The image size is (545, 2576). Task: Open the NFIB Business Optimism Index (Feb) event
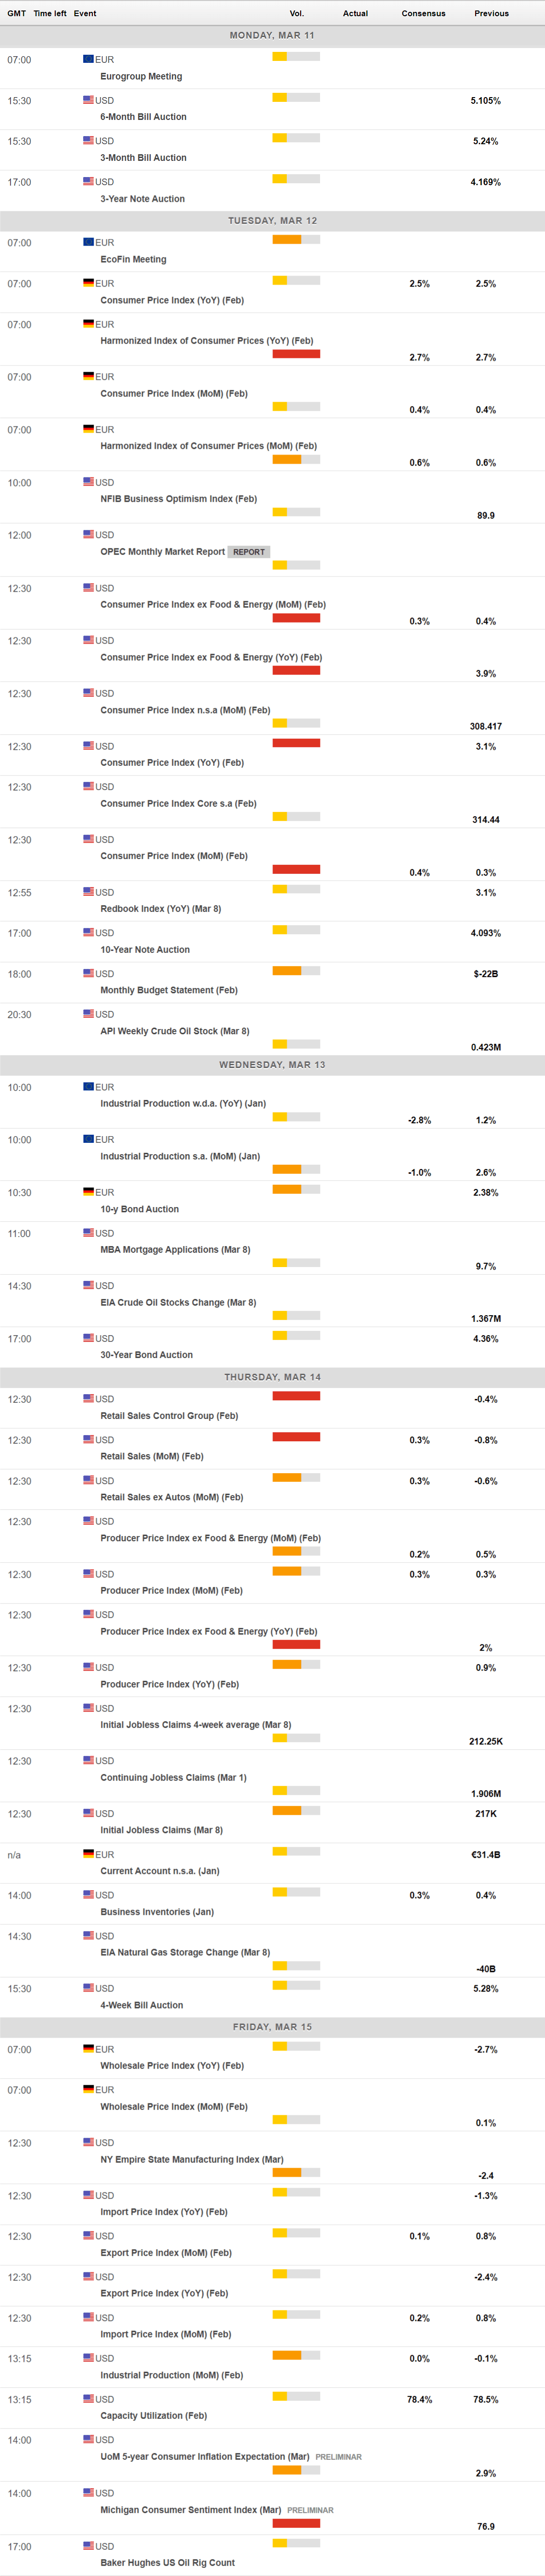point(178,499)
